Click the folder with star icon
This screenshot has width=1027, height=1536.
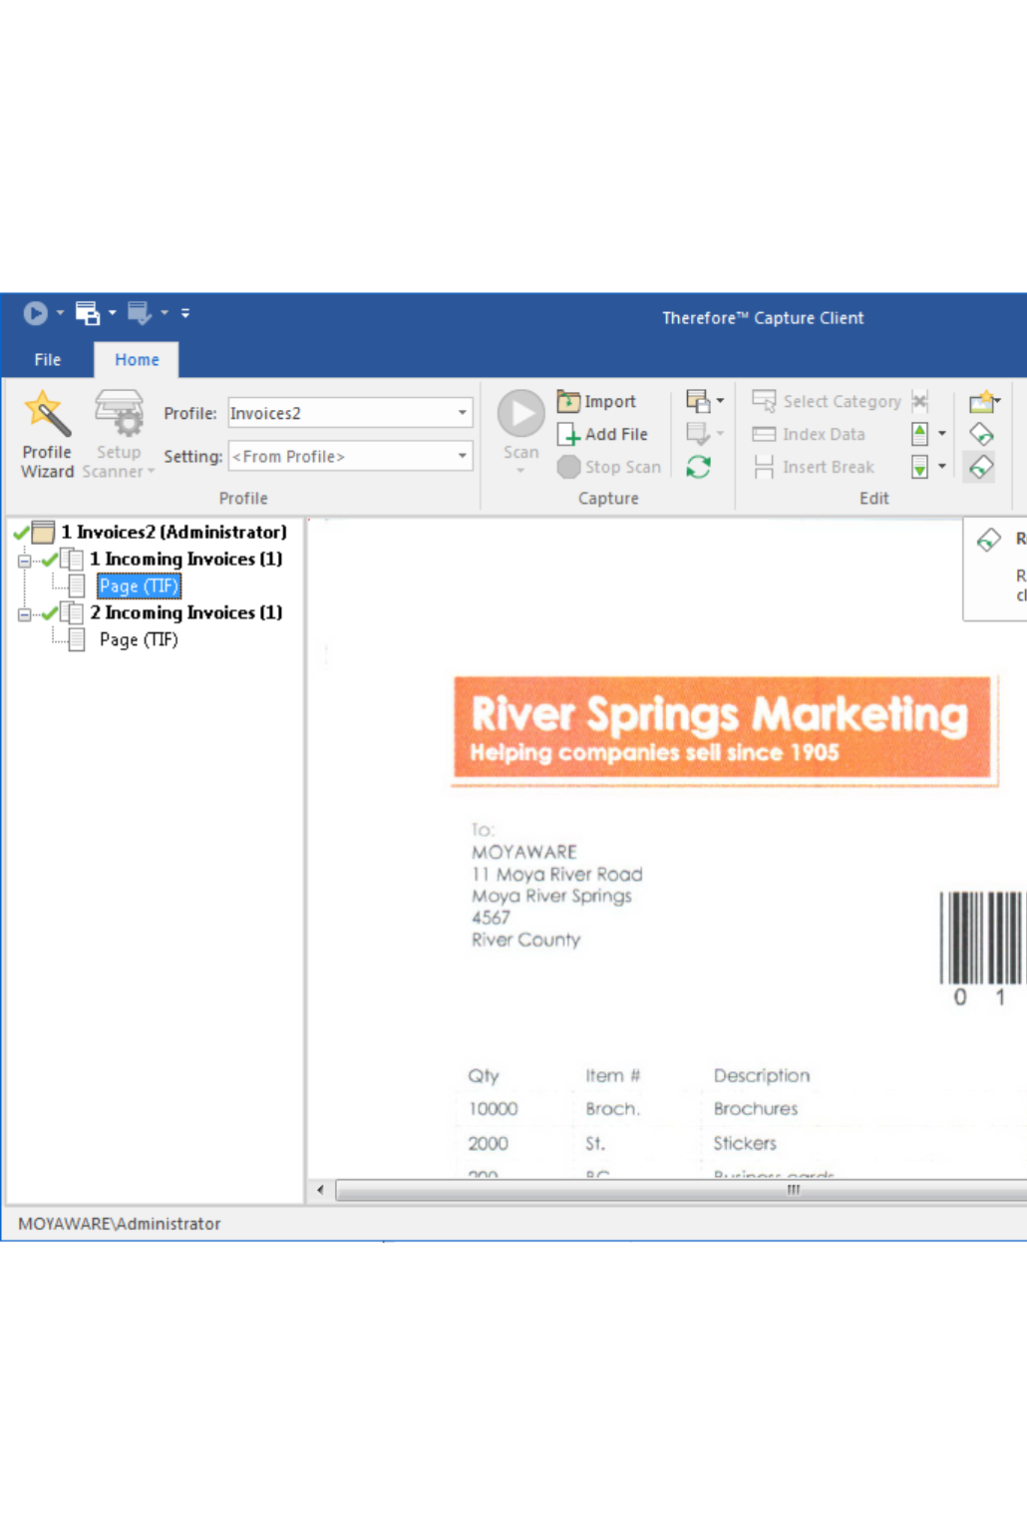pyautogui.click(x=981, y=402)
